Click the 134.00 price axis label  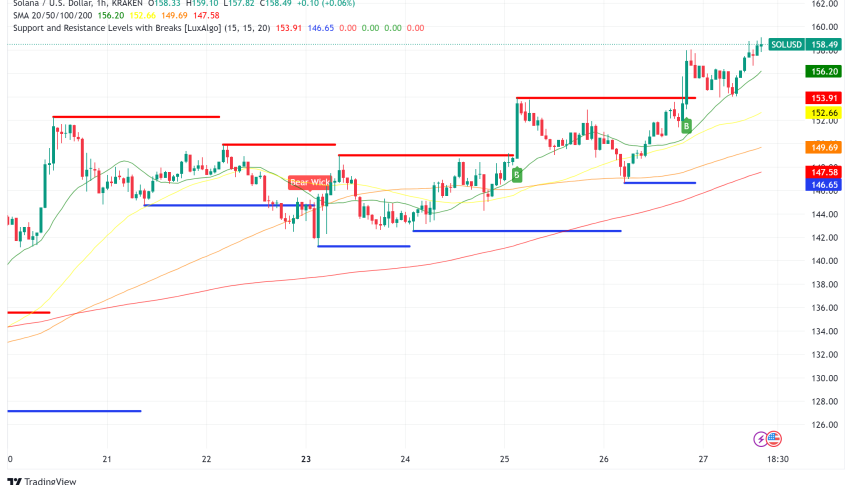[x=825, y=331]
